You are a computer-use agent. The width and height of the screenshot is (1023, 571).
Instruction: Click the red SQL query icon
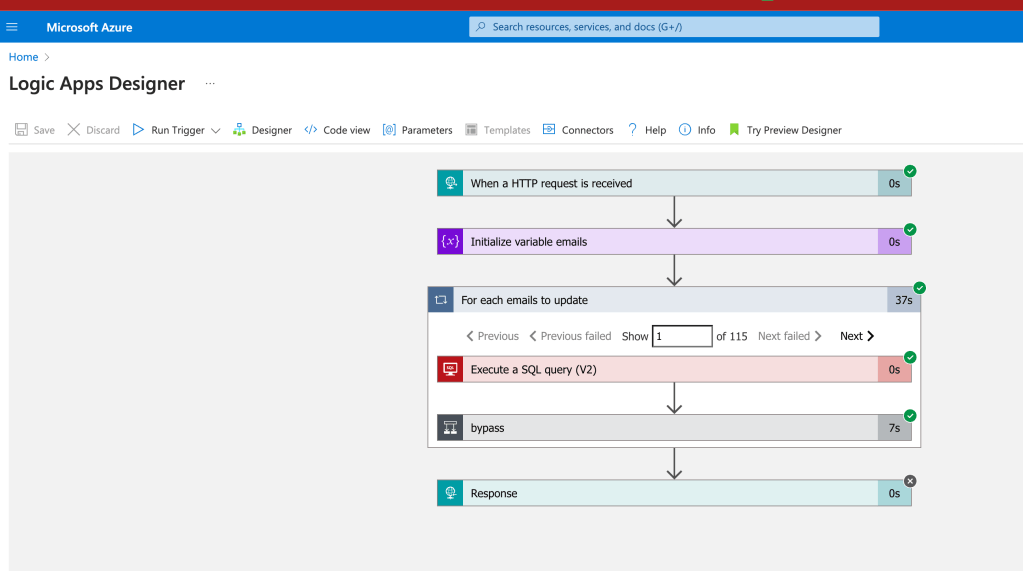tap(450, 369)
